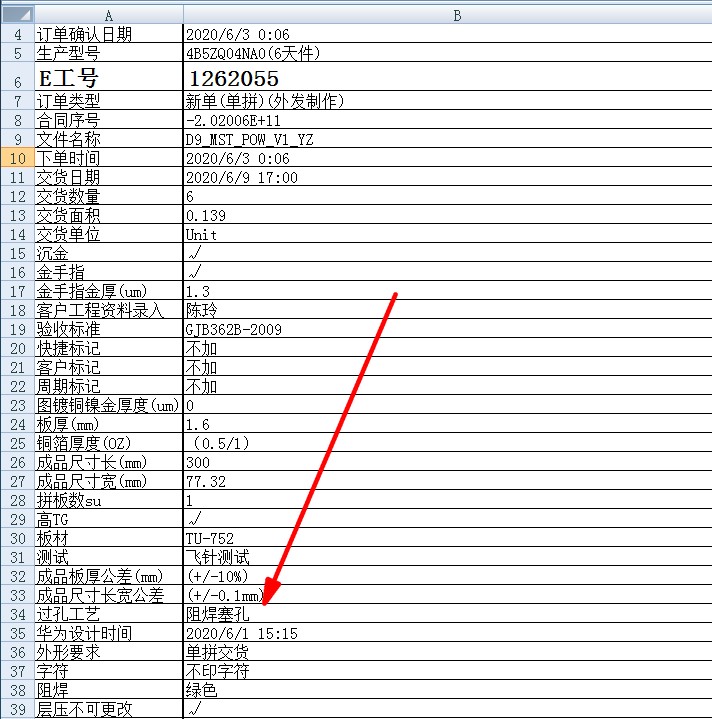Click cell TU-752
712x719 pixels.
(447, 538)
